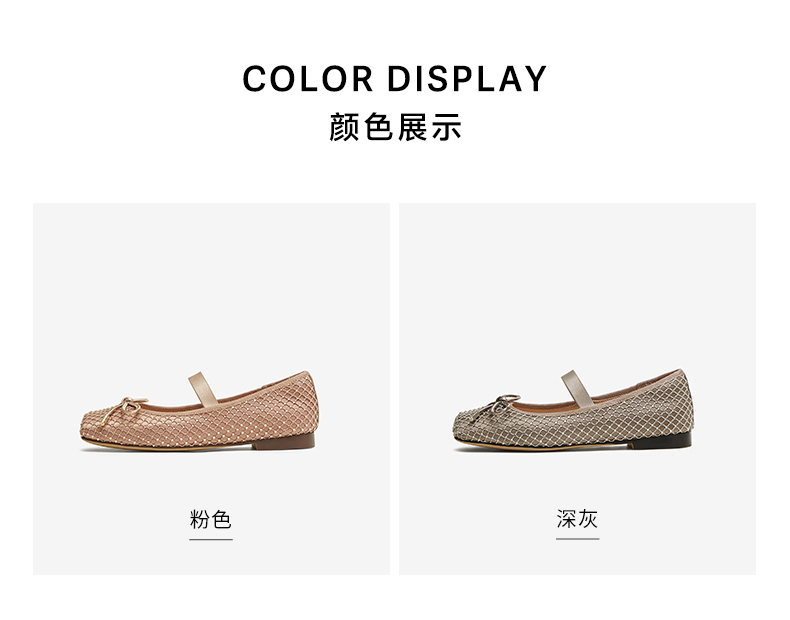Image resolution: width=790 pixels, height=620 pixels.
Task: Click the pink shoe product image
Action: click(x=199, y=410)
